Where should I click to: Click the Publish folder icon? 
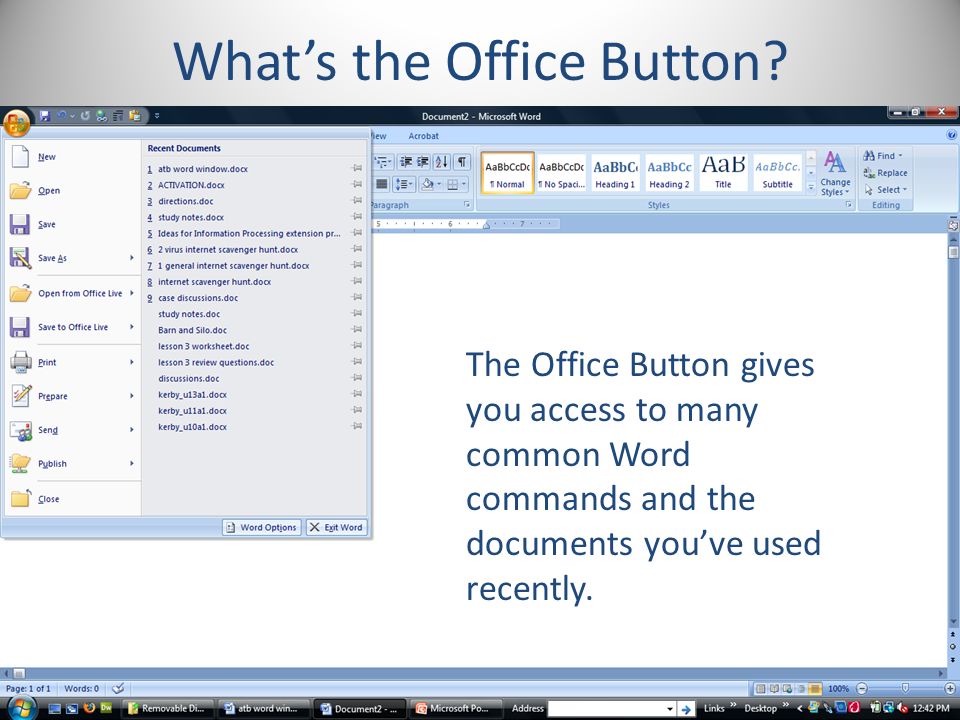[x=20, y=463]
